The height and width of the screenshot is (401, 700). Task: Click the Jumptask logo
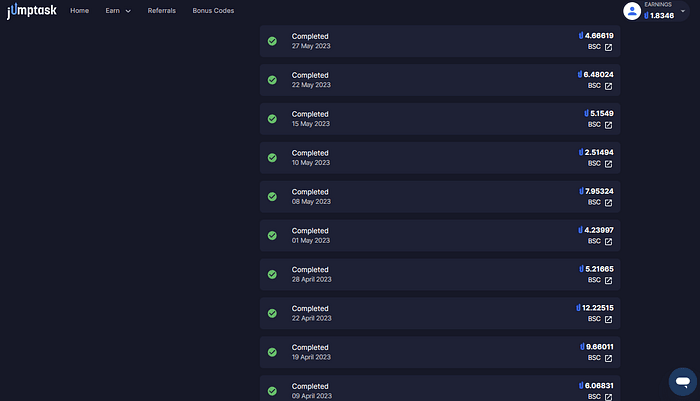(x=32, y=10)
